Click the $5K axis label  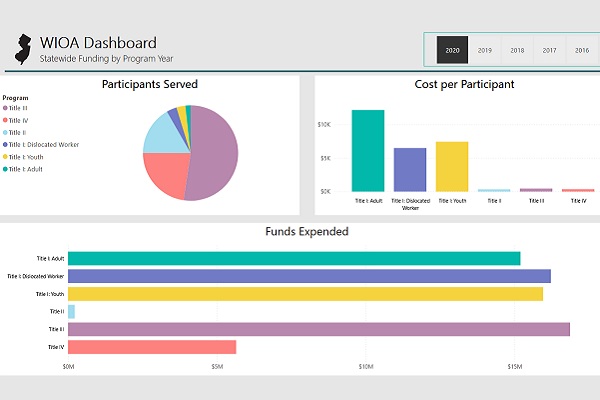[x=325, y=158]
